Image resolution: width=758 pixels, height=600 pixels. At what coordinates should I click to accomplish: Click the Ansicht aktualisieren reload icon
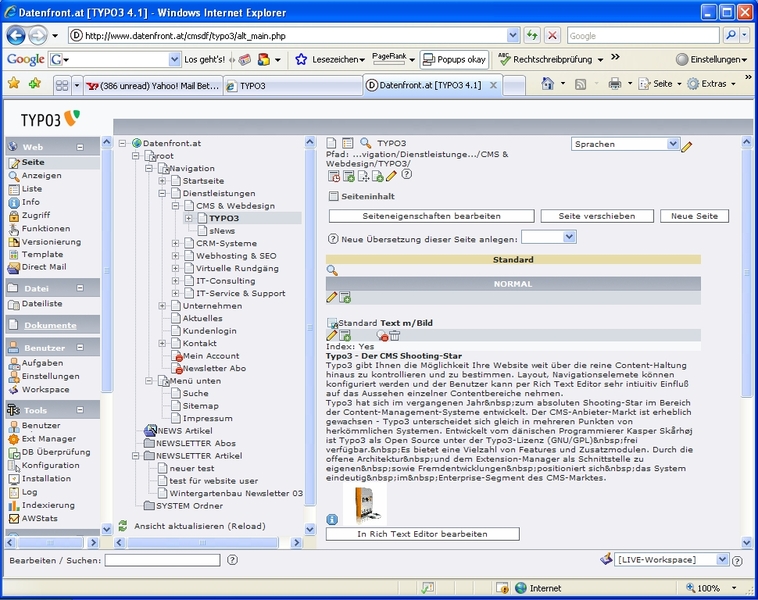click(123, 526)
